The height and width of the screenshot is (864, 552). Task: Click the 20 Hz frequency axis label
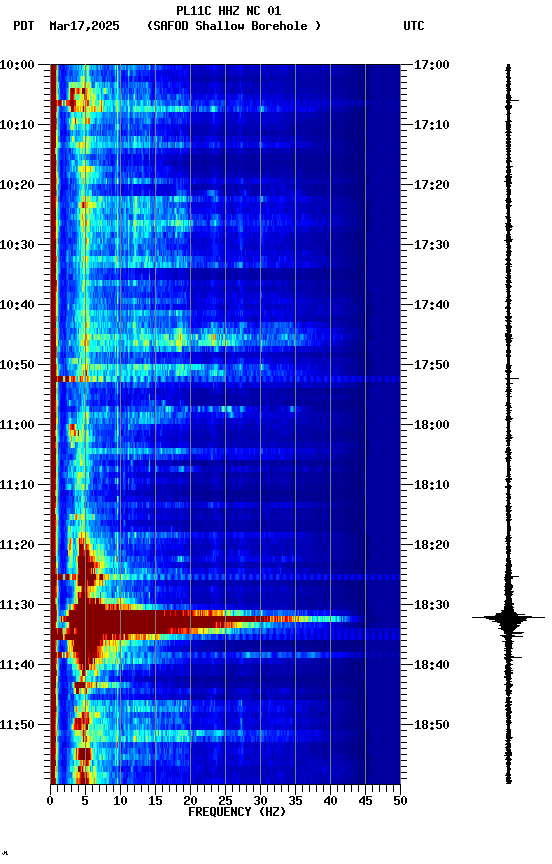pyautogui.click(x=190, y=801)
